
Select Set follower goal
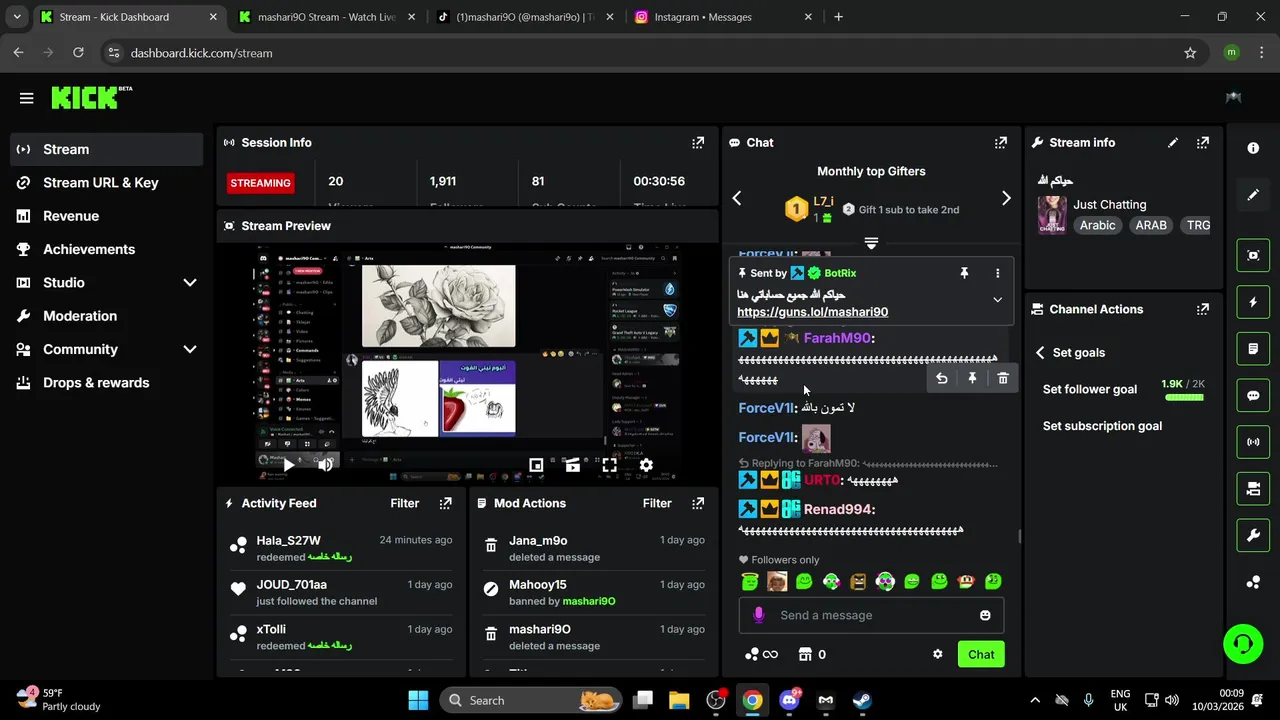[1089, 389]
